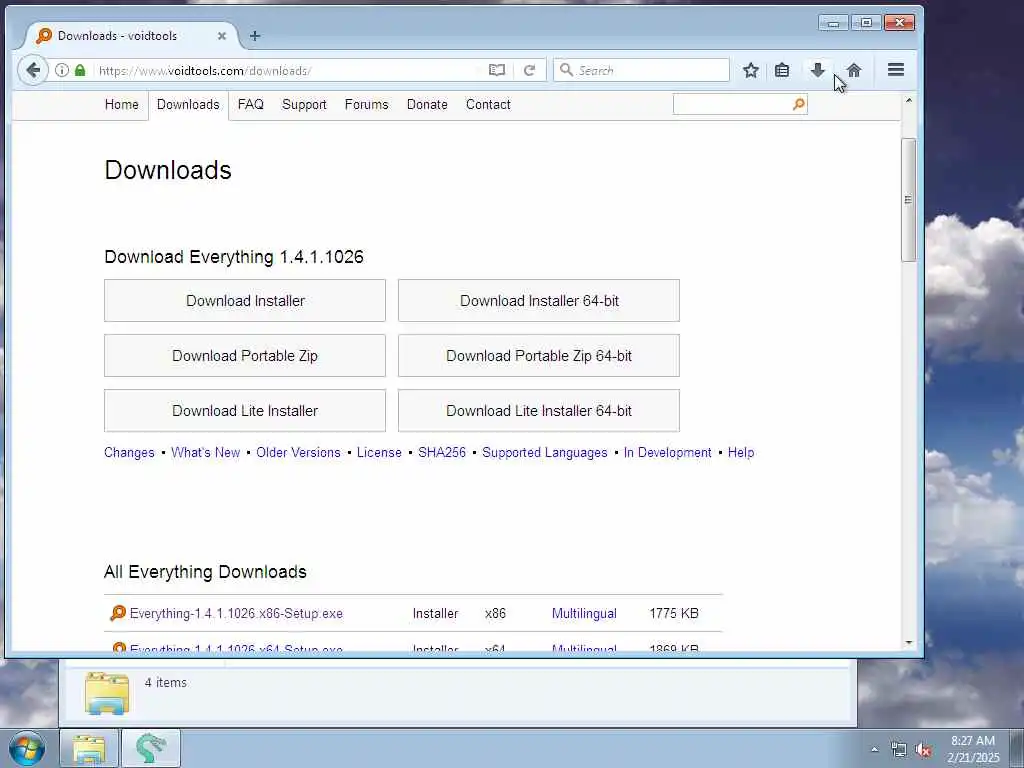This screenshot has height=768, width=1024.
Task: Open the Home nav item
Action: click(121, 104)
